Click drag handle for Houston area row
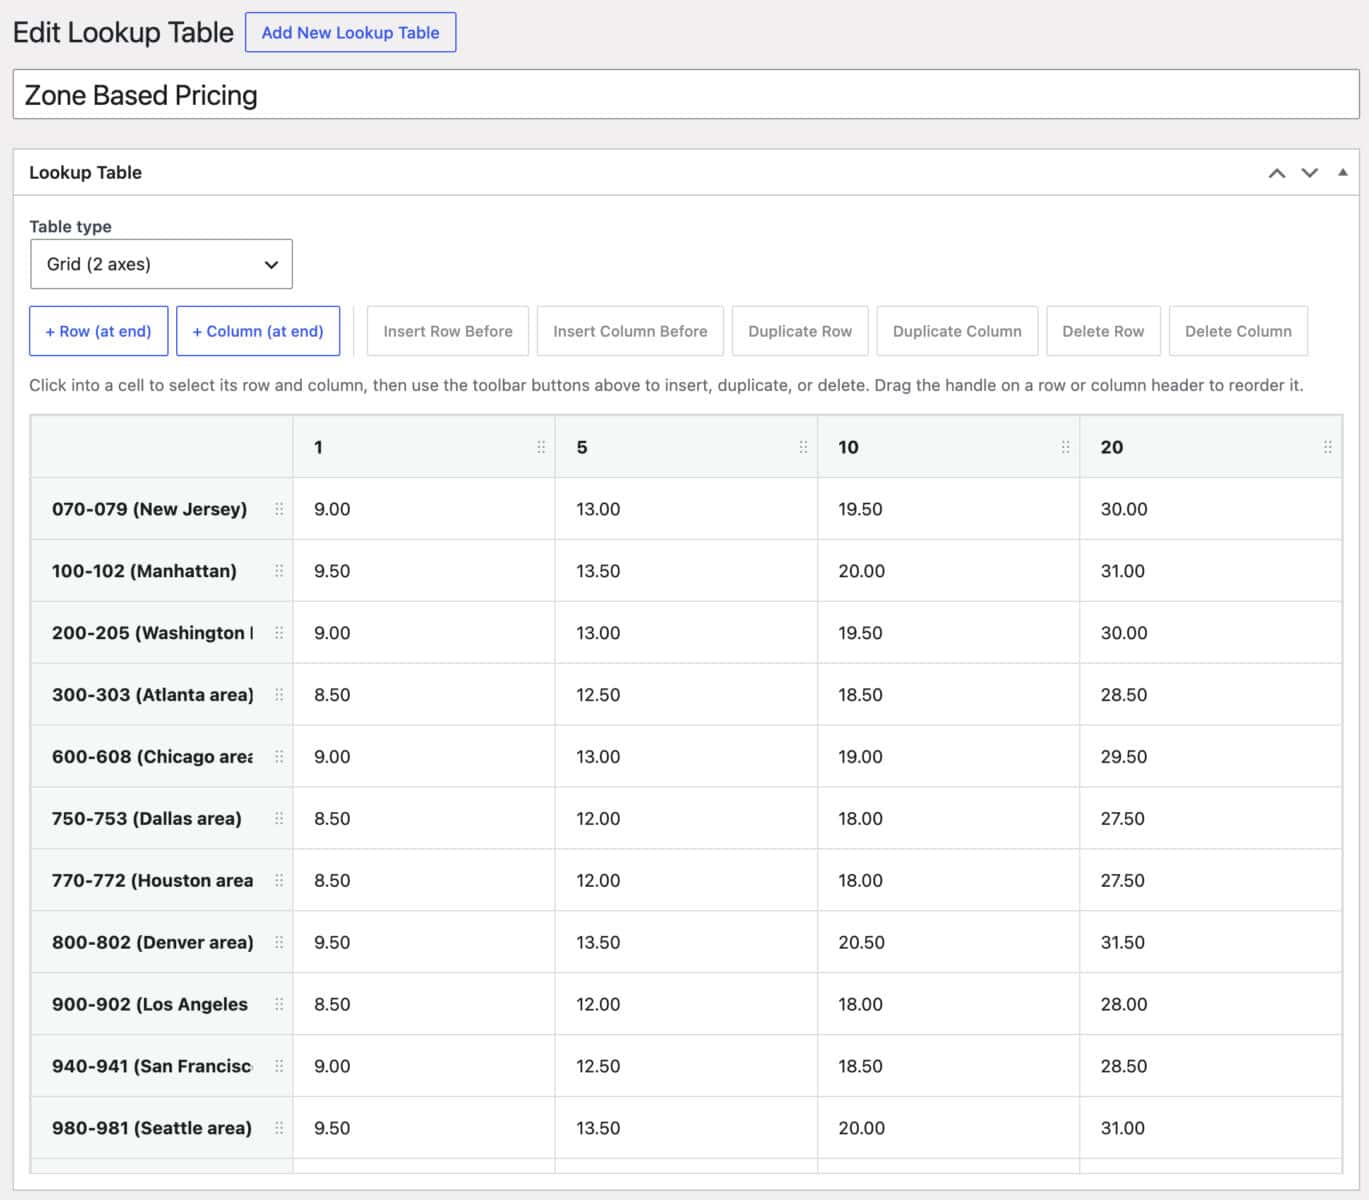1369x1200 pixels. point(279,881)
